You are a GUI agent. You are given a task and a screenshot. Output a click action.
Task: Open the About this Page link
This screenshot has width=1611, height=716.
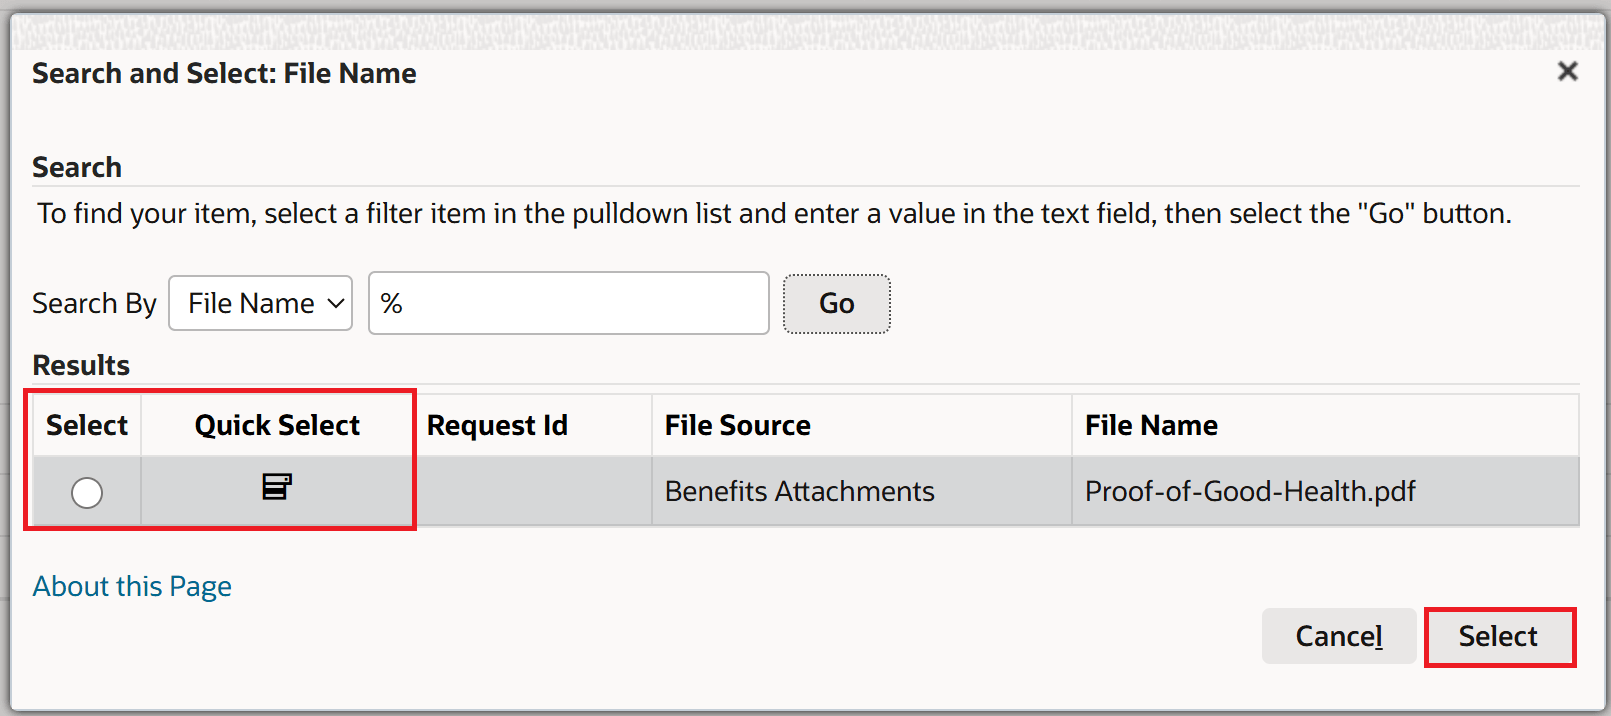point(132,586)
